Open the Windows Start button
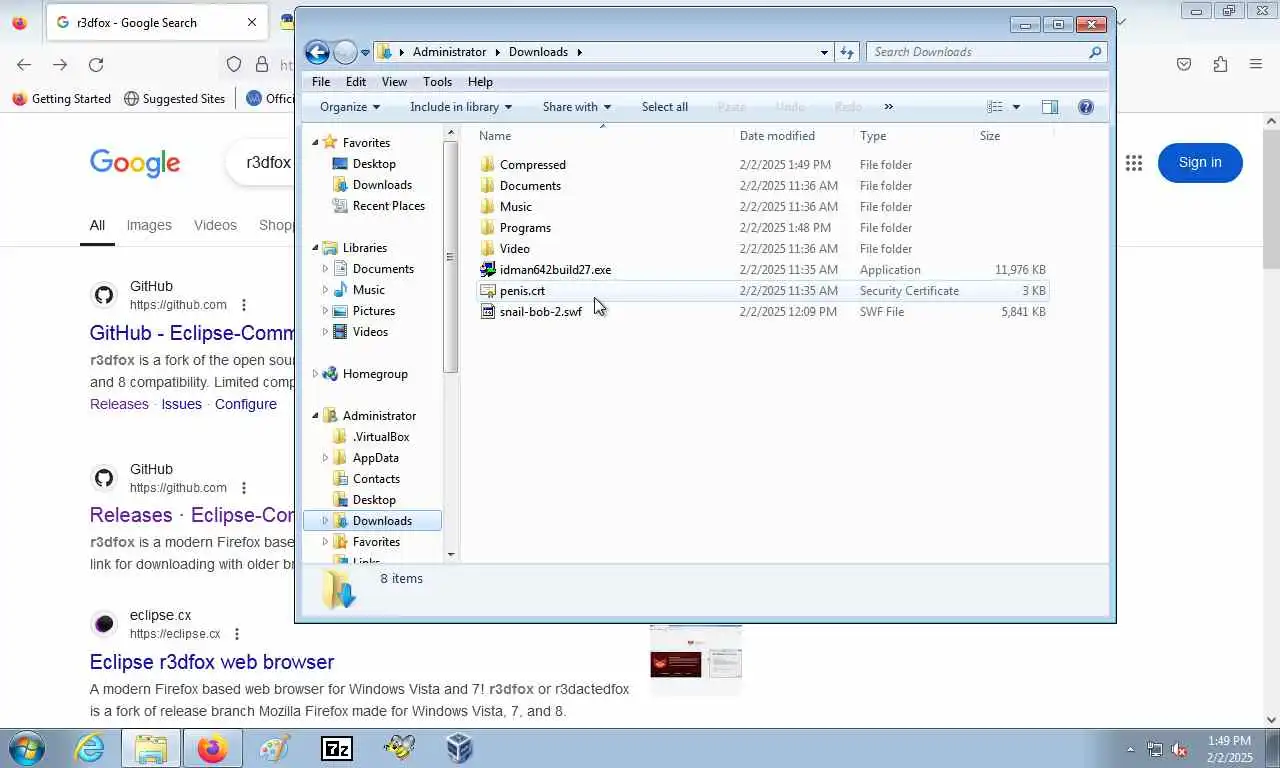Screen dimensions: 1280x768 click(x=26, y=748)
